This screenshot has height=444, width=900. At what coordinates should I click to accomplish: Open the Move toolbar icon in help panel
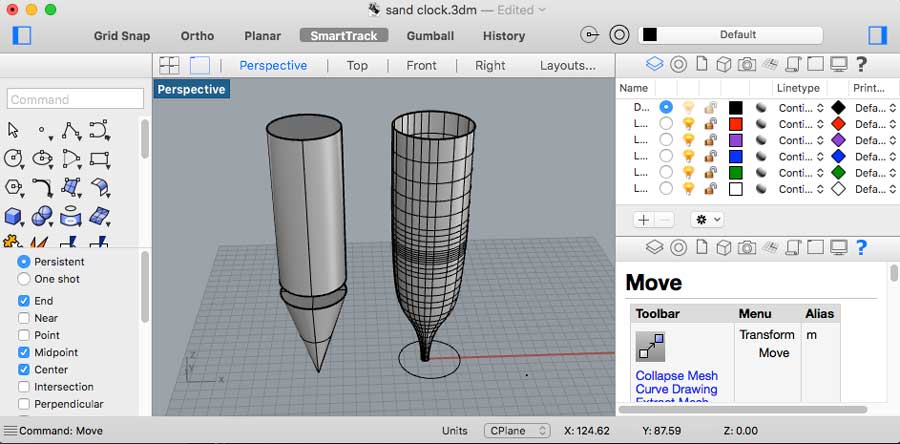[x=651, y=347]
